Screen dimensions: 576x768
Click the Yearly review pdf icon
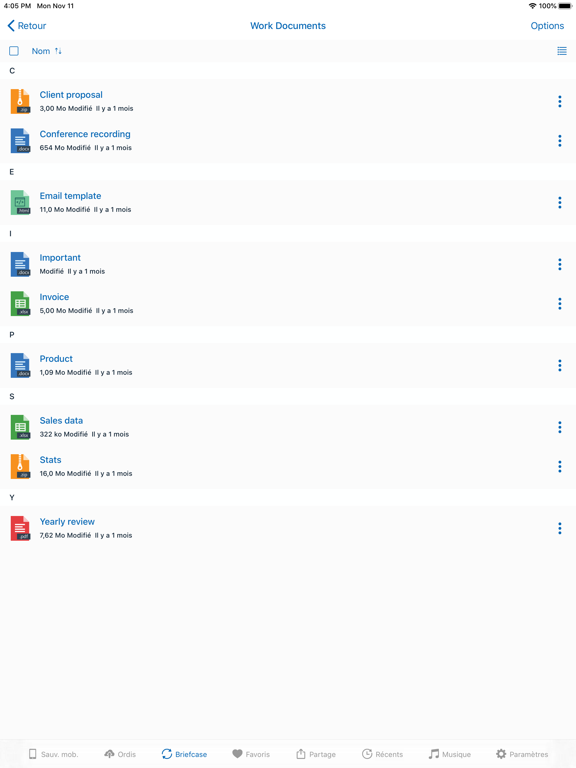pos(20,528)
